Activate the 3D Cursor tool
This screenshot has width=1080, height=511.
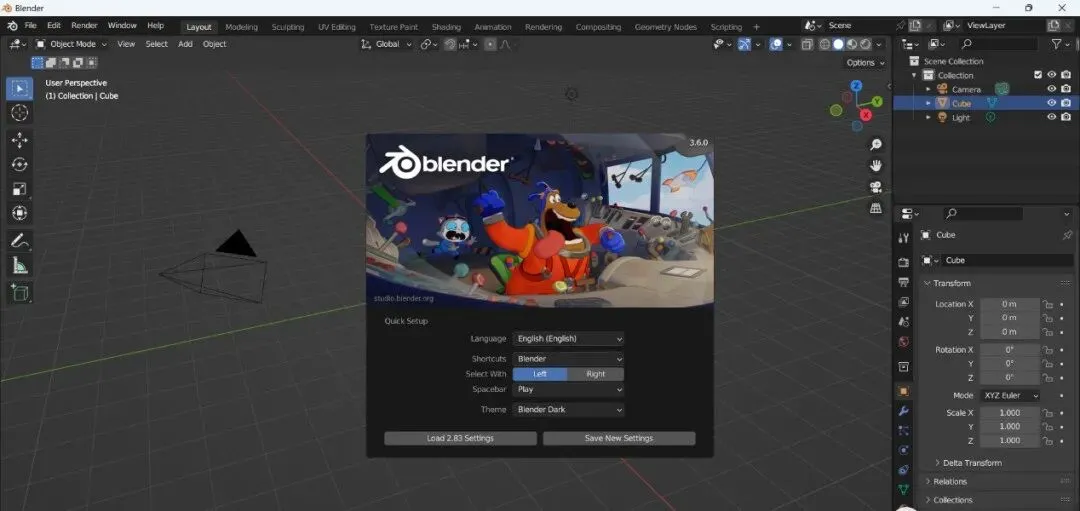[19, 113]
